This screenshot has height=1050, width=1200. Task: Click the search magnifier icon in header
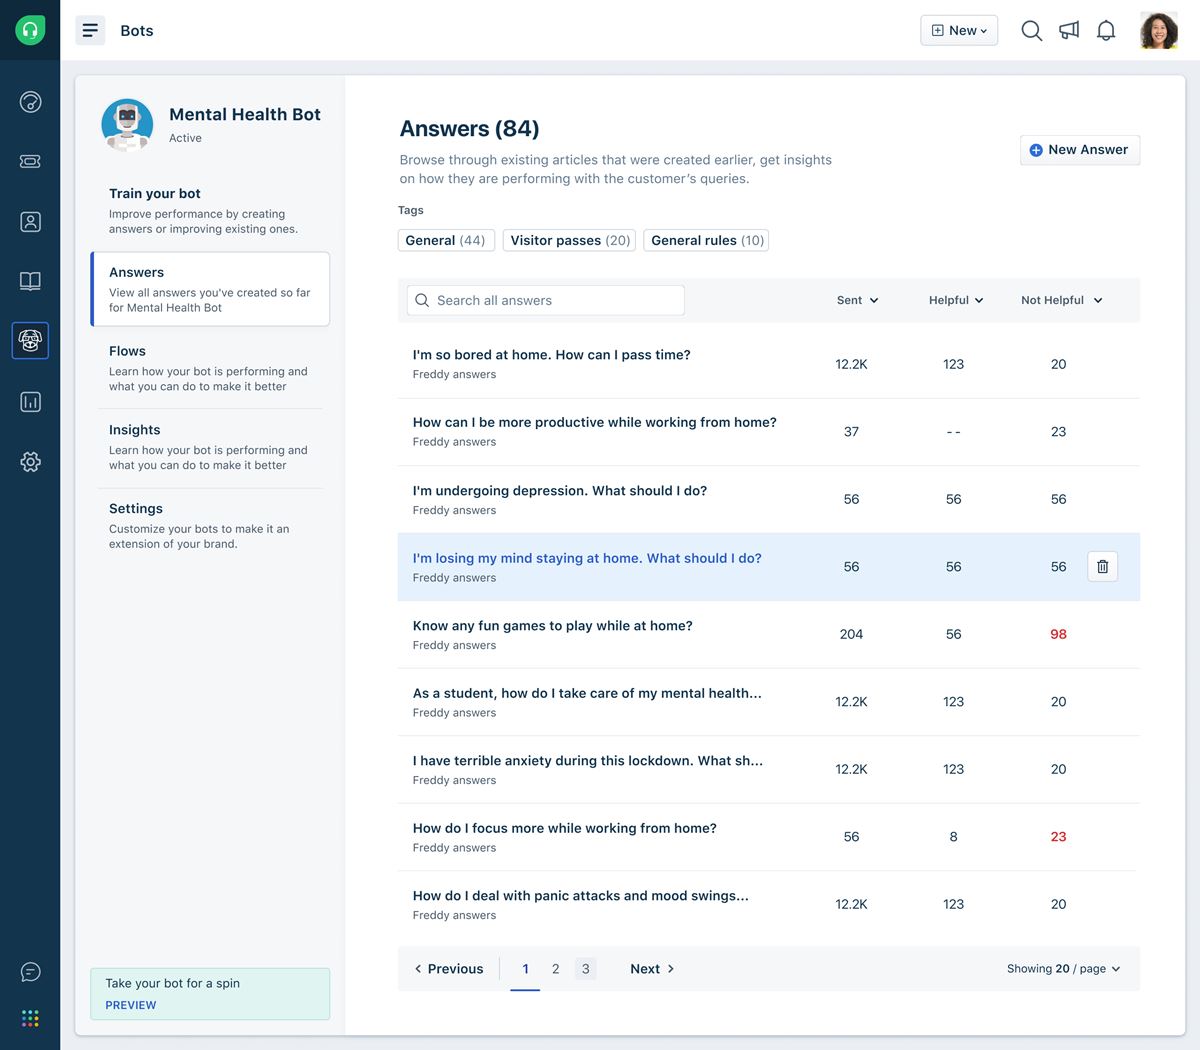[1031, 31]
